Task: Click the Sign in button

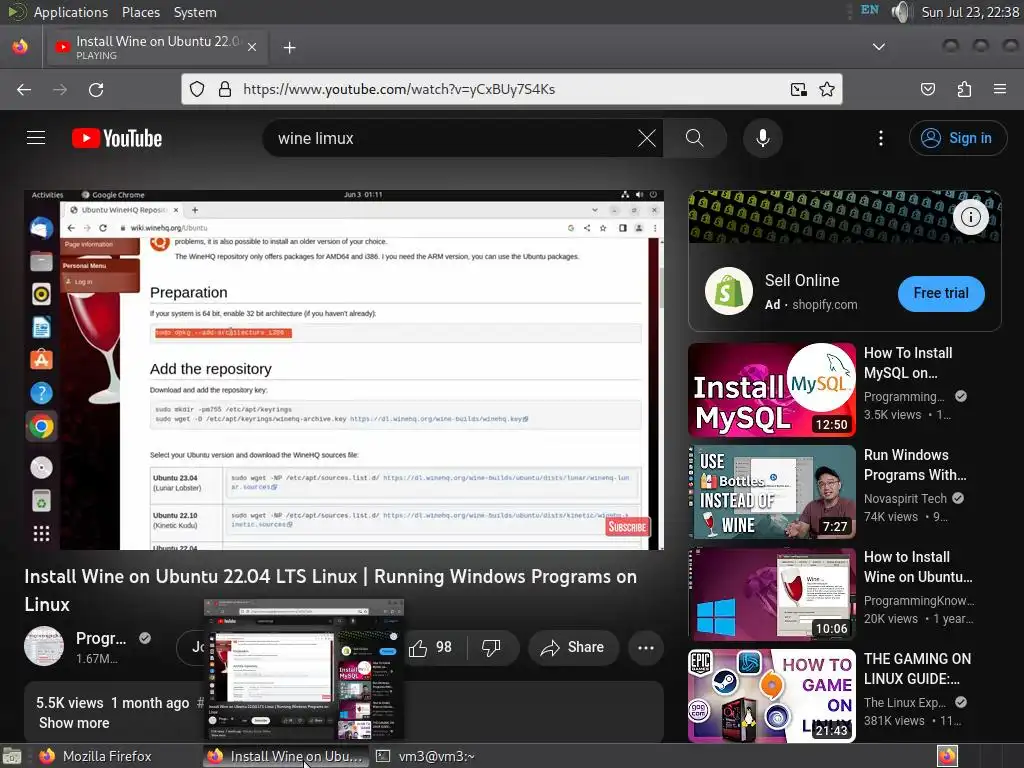Action: click(x=957, y=138)
